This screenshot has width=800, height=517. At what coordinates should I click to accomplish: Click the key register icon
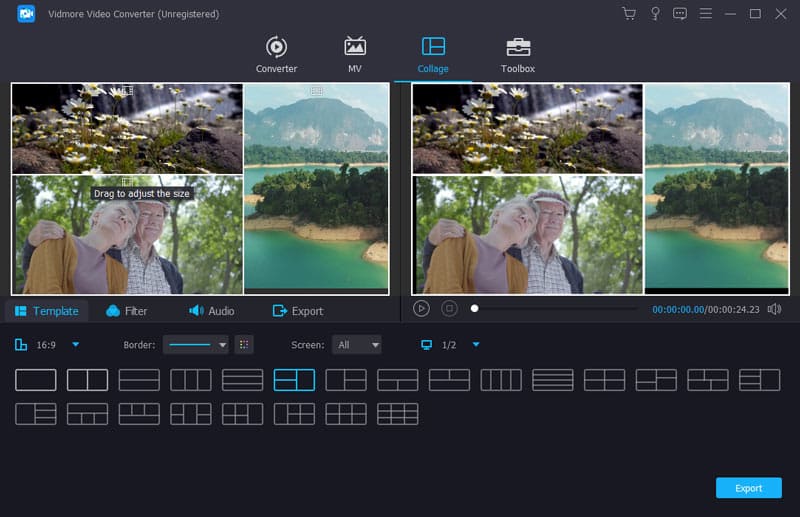(655, 14)
